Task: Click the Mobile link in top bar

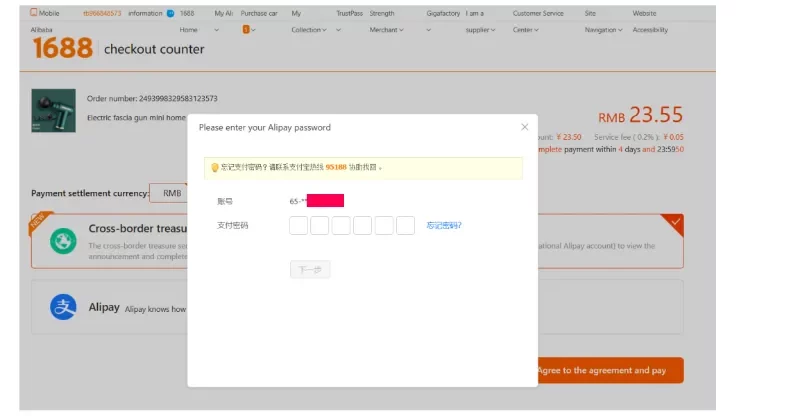Action: coord(49,13)
